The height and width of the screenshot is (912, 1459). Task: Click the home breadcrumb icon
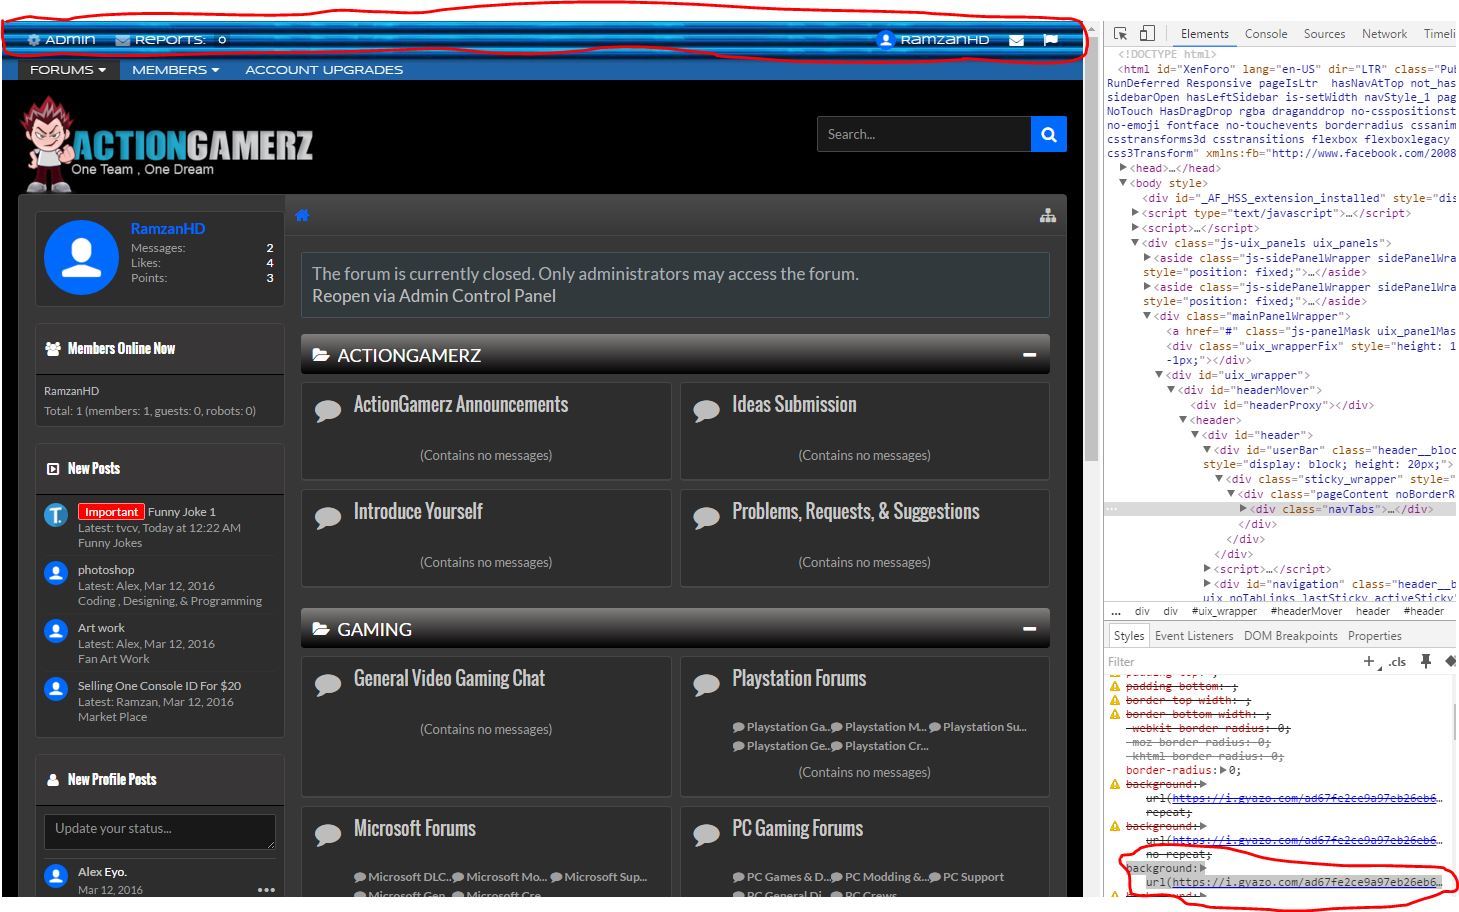tap(302, 215)
